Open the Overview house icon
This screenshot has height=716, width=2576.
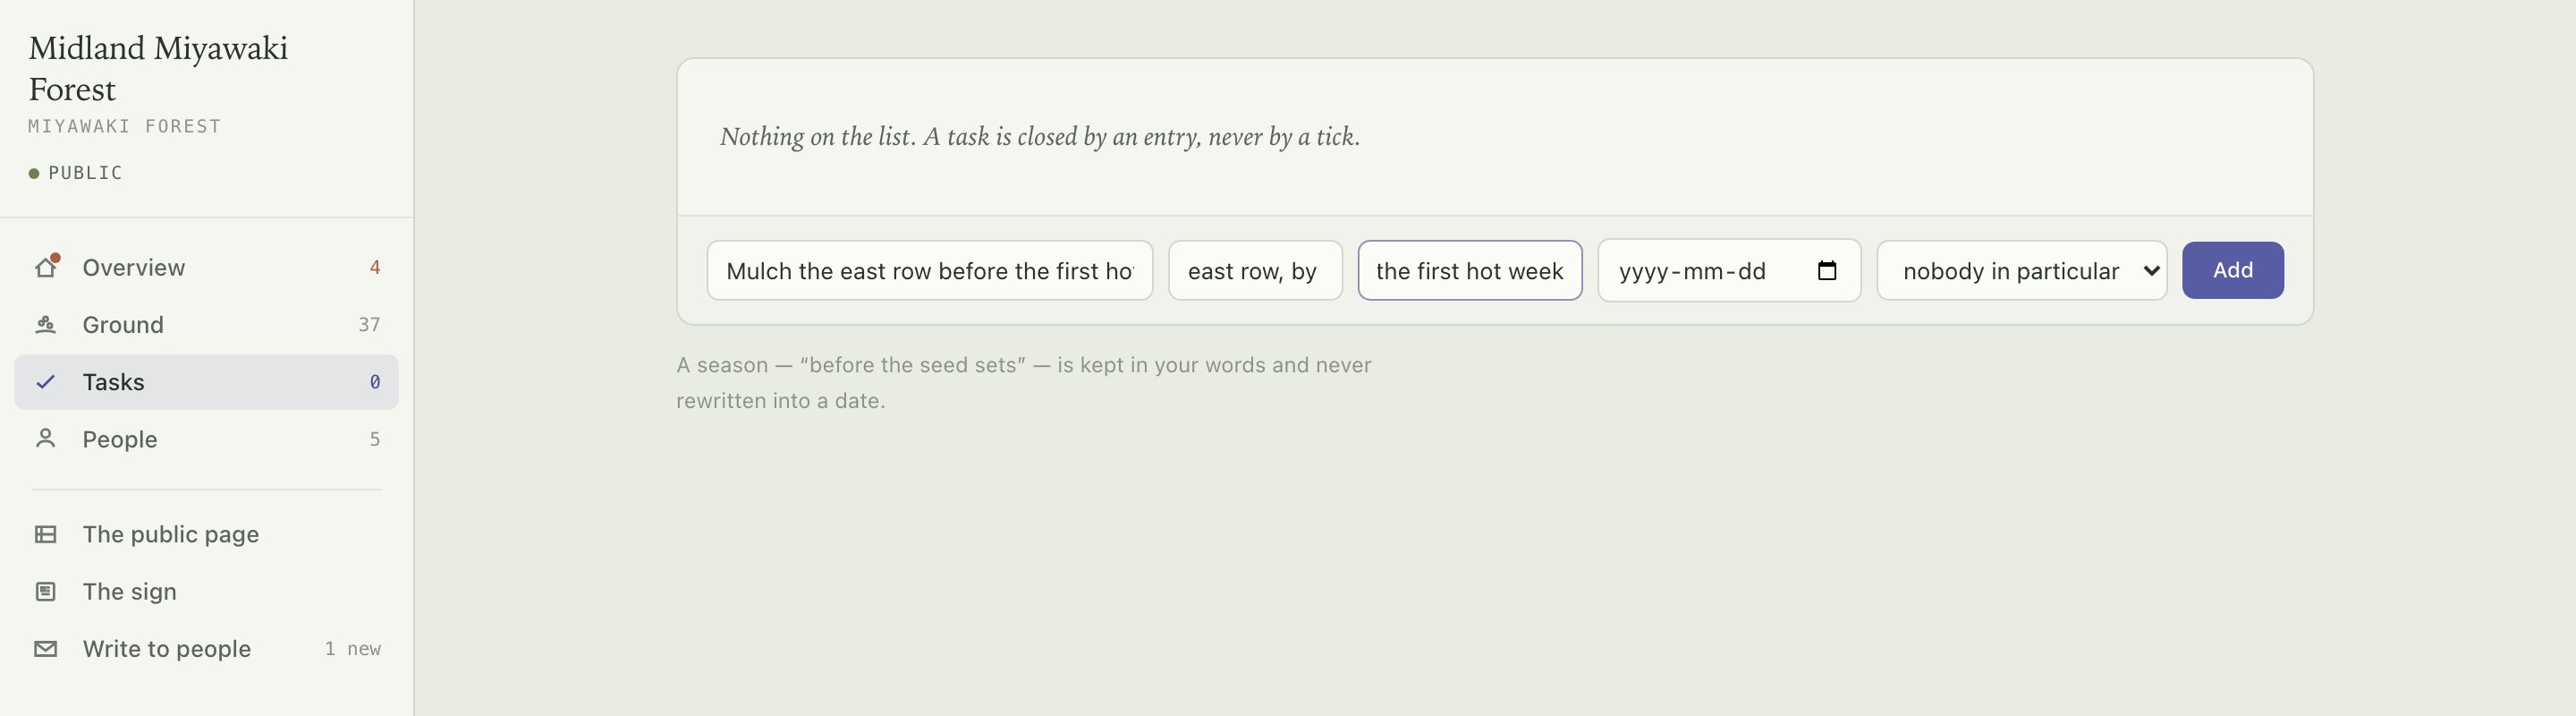pos(46,267)
